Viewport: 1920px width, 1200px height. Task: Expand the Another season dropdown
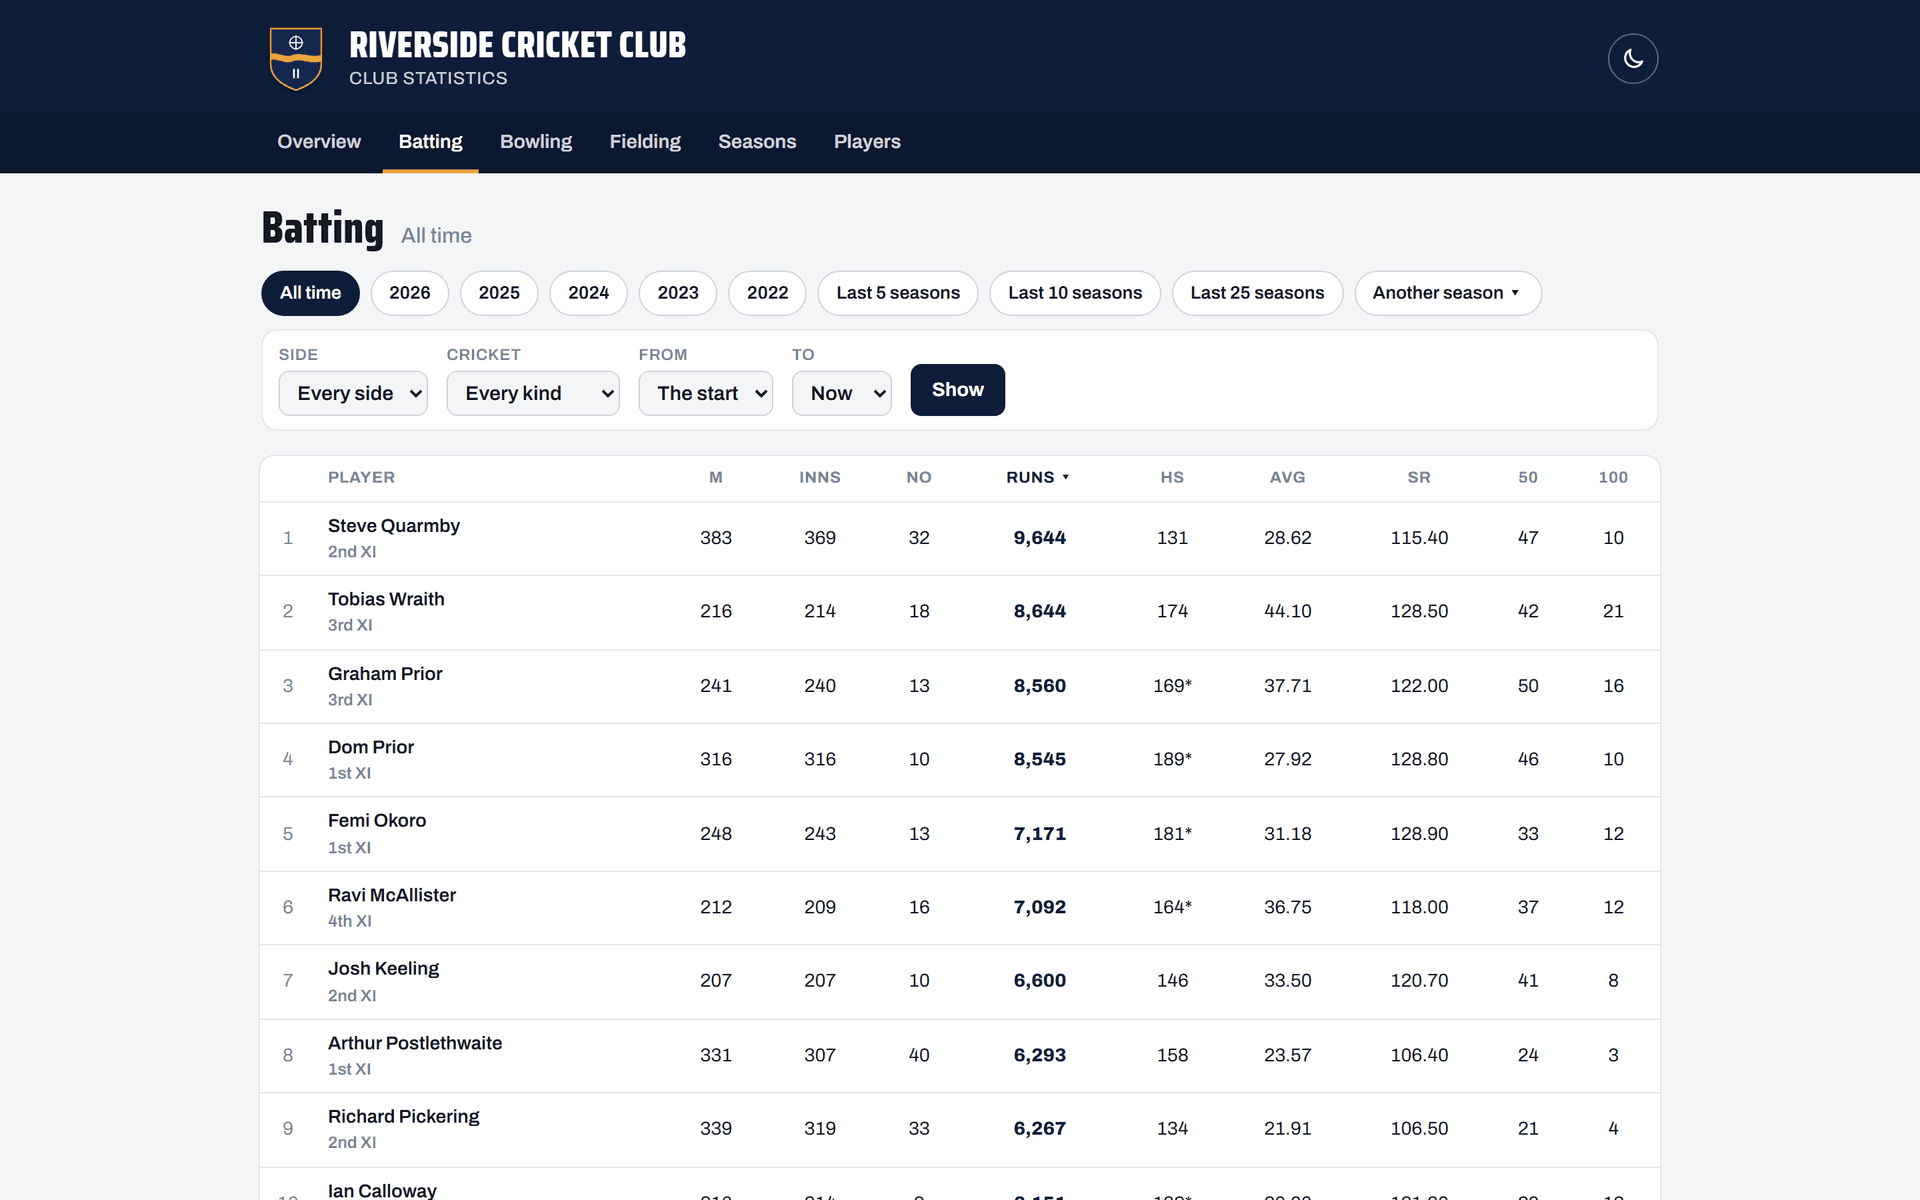pos(1447,293)
